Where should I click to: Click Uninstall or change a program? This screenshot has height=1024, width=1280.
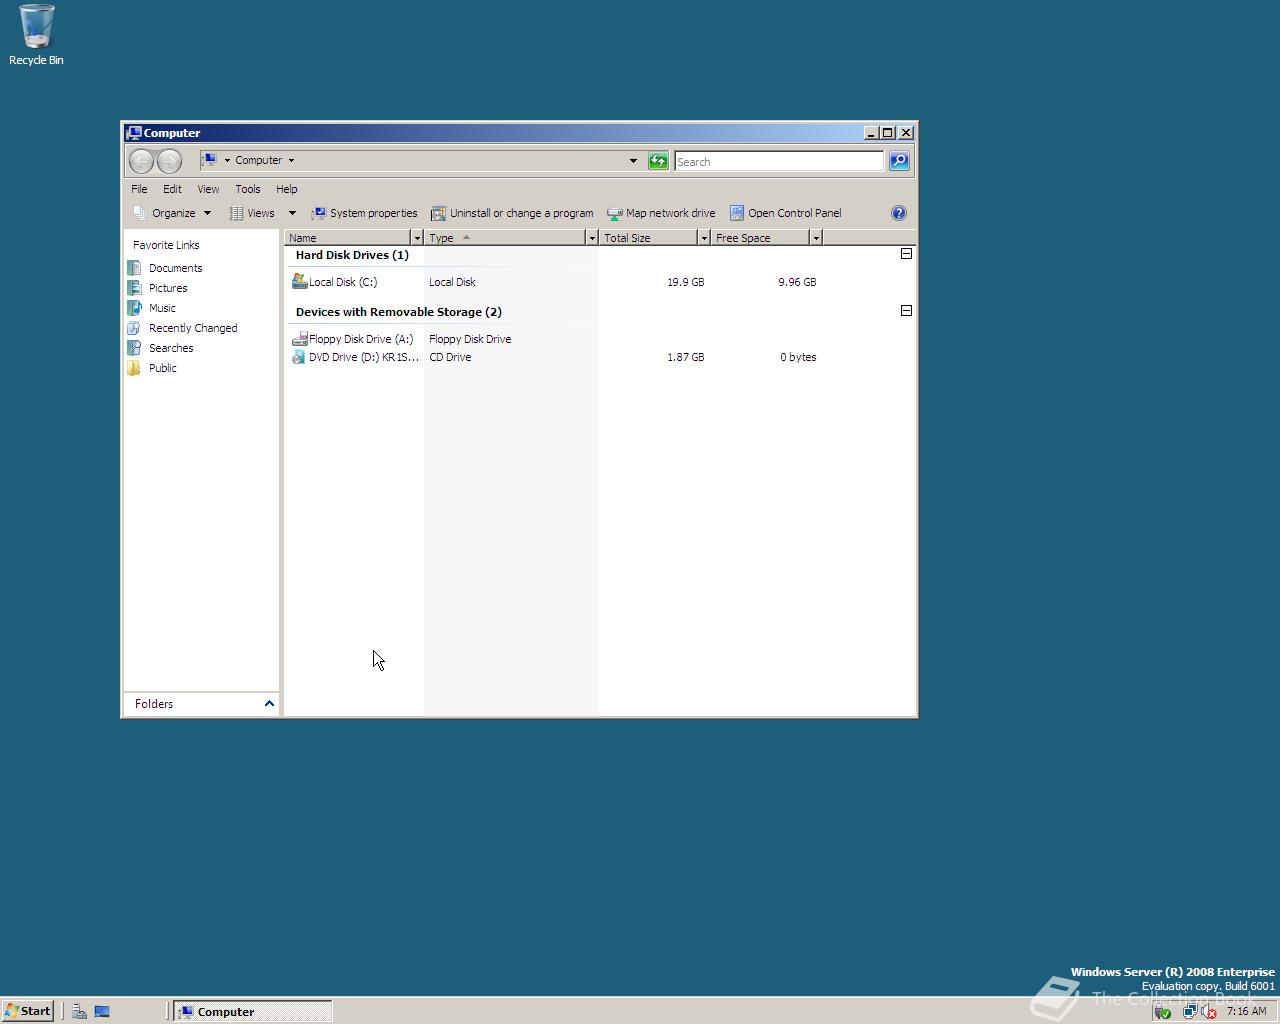pyautogui.click(x=512, y=213)
